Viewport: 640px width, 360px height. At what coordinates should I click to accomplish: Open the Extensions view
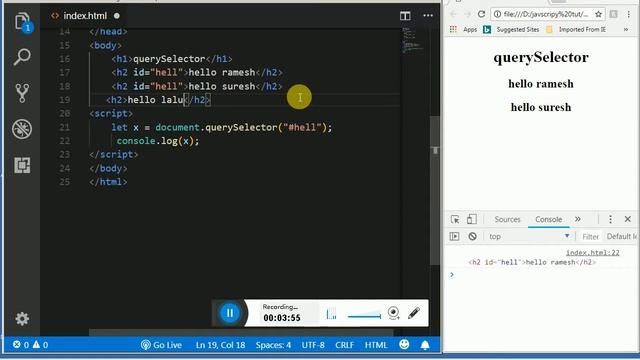[22, 165]
